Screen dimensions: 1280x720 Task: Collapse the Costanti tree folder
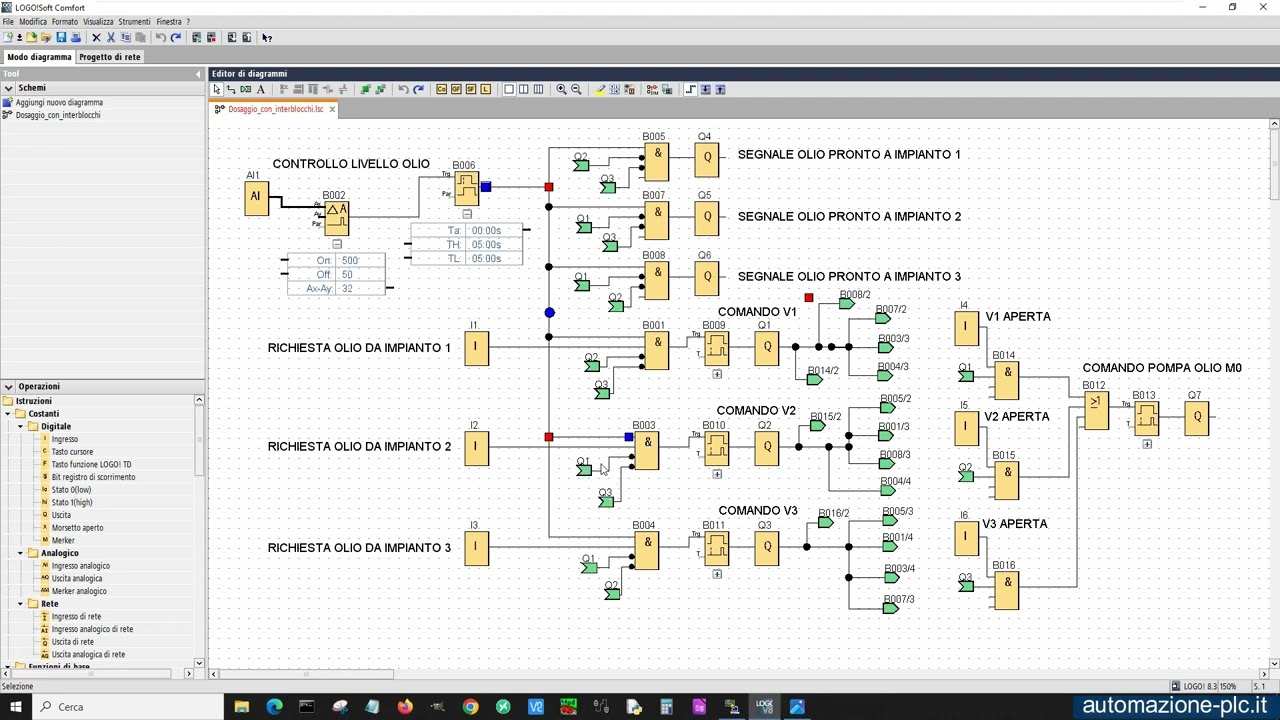(8, 413)
